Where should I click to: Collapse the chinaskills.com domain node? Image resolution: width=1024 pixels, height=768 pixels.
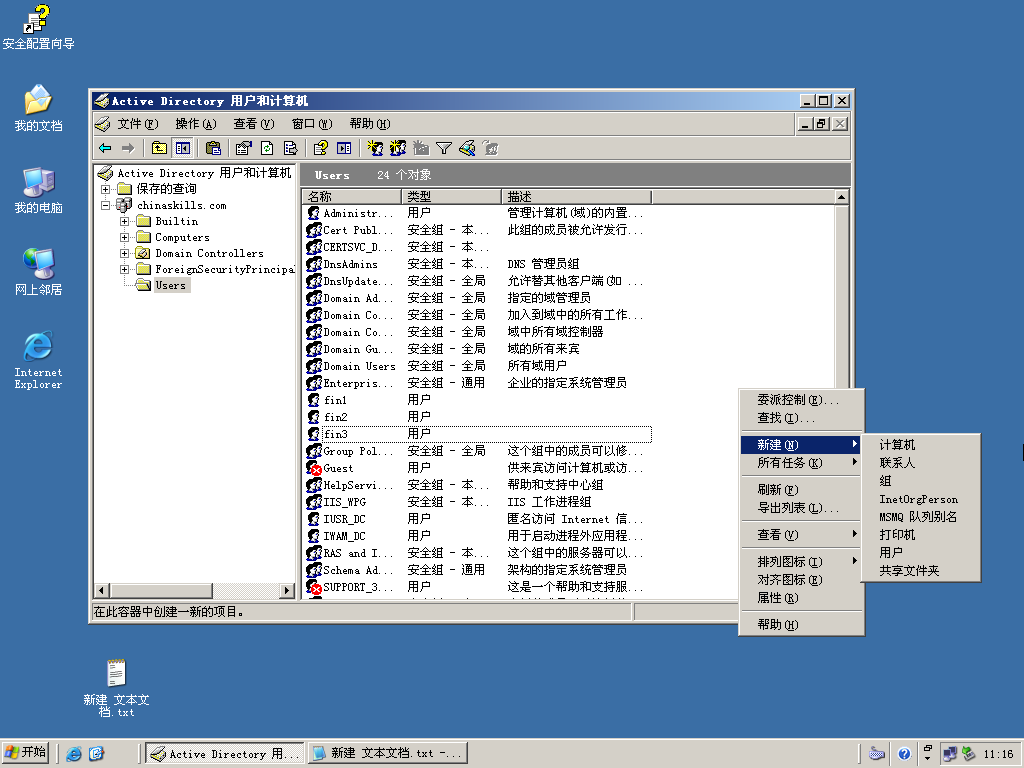click(x=105, y=205)
